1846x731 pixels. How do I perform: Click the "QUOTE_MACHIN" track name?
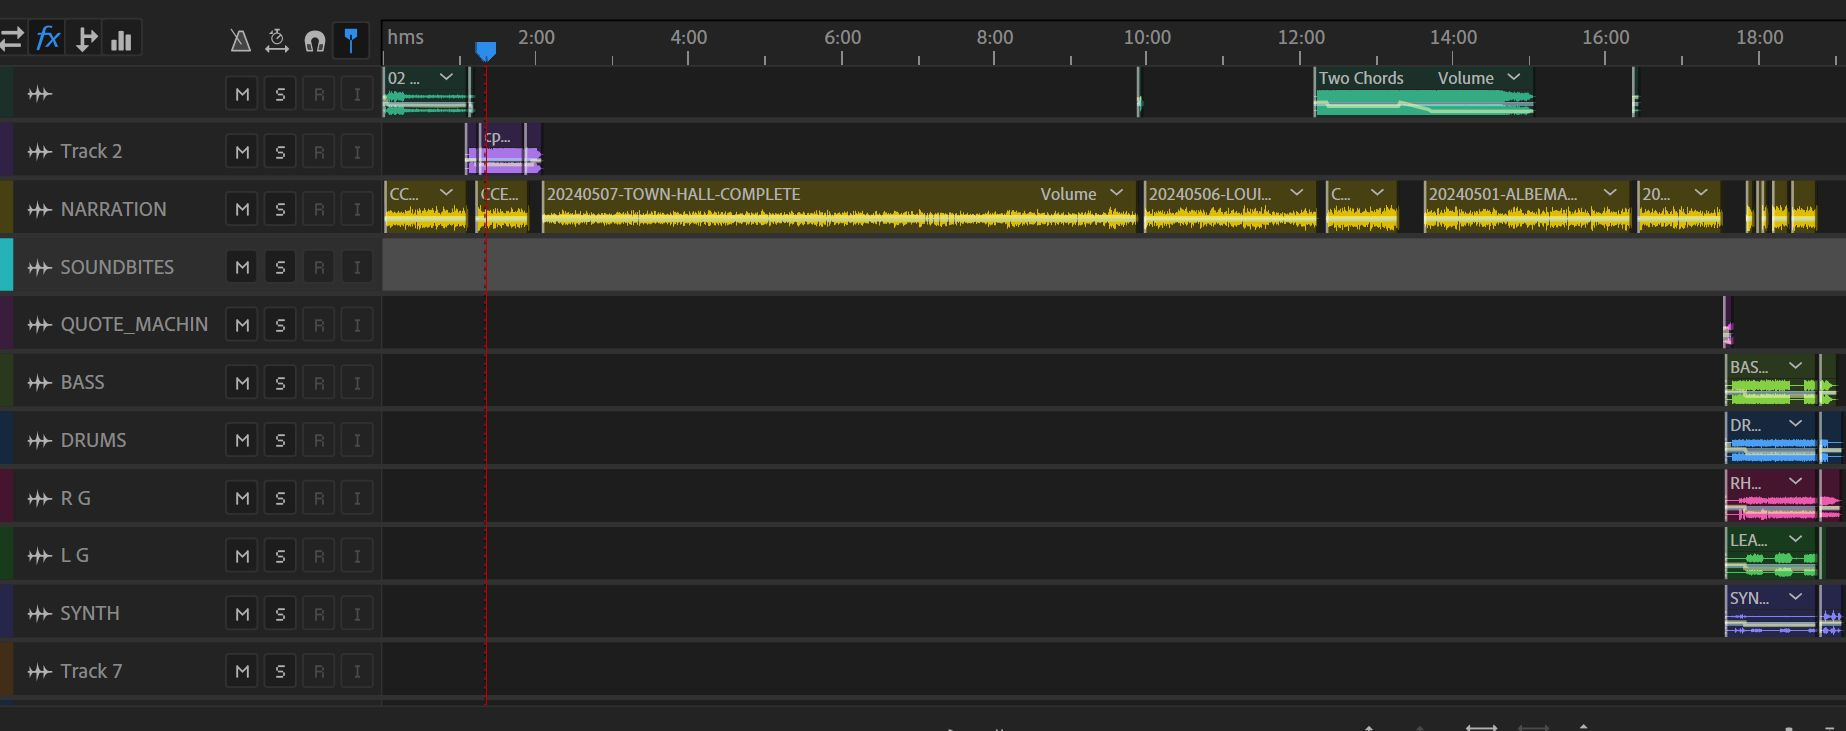pos(134,325)
